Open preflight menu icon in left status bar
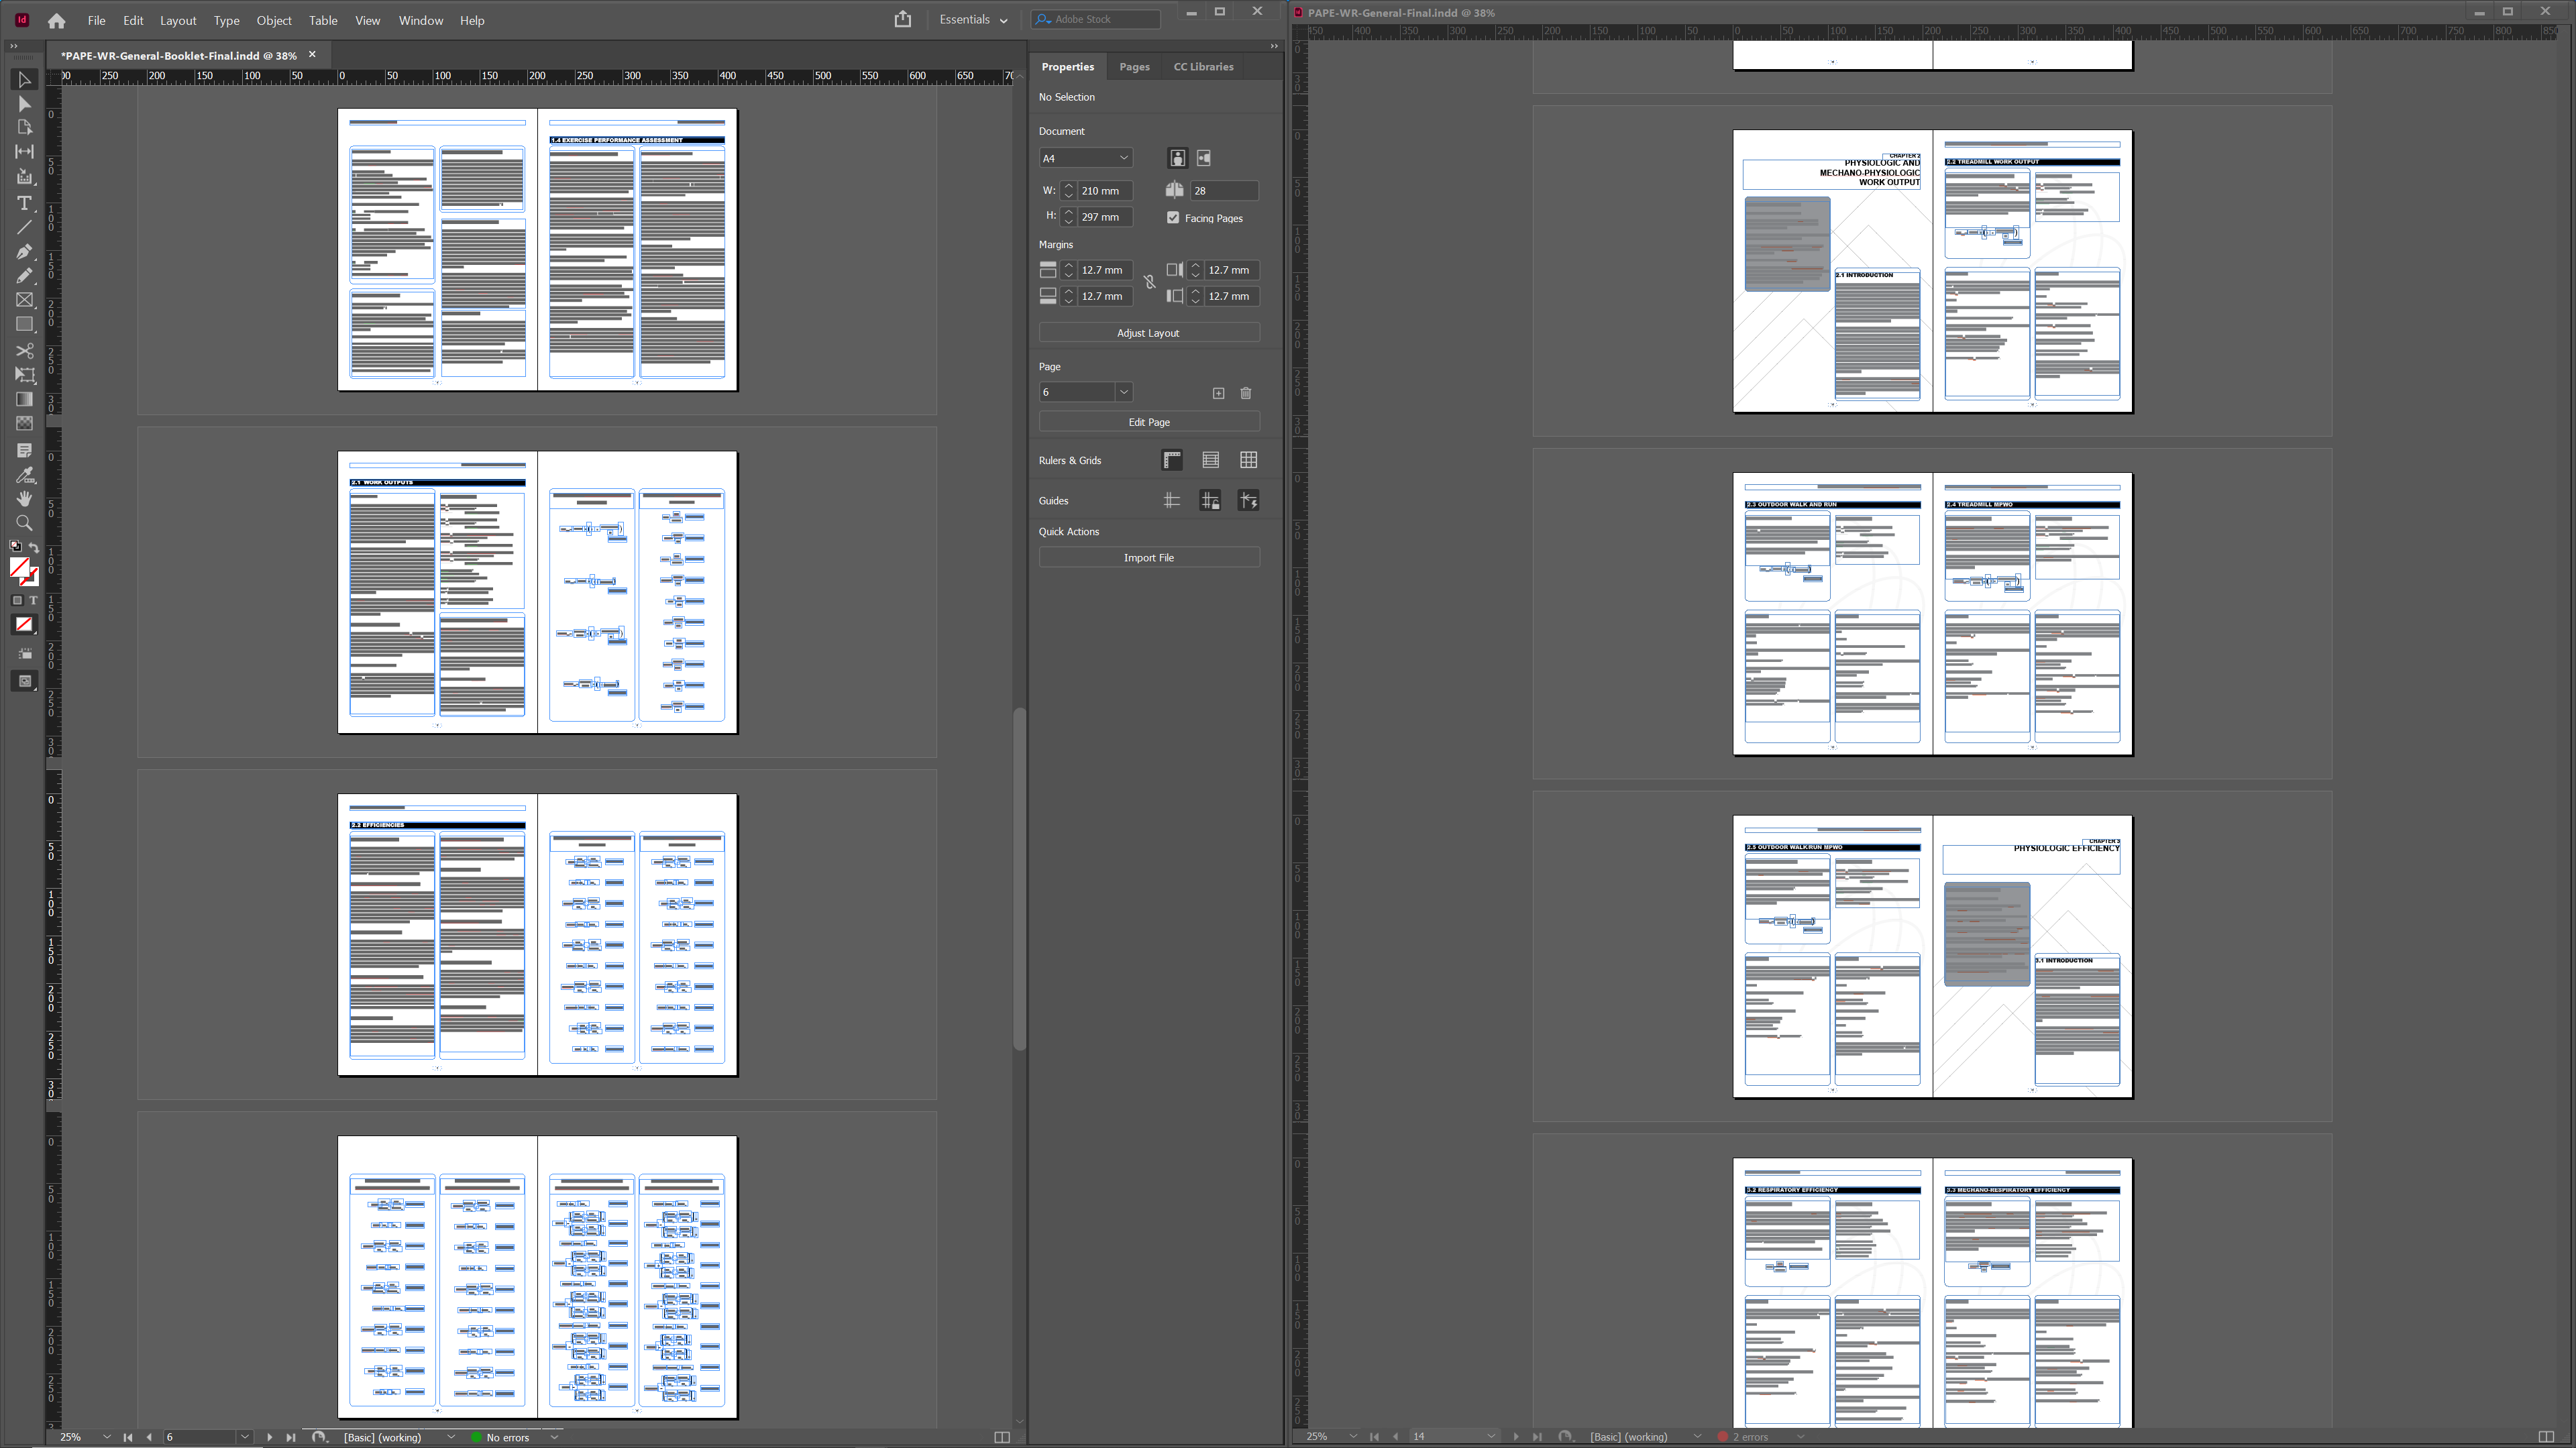 click(319, 1437)
